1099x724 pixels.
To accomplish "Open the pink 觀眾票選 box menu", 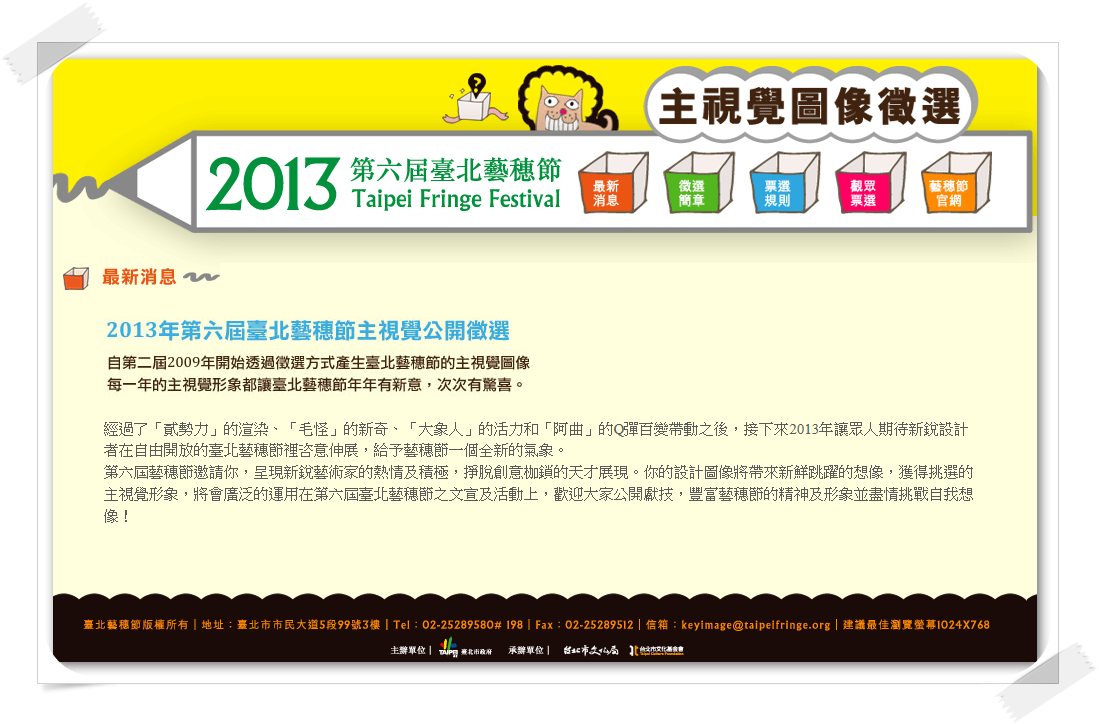I will click(870, 184).
